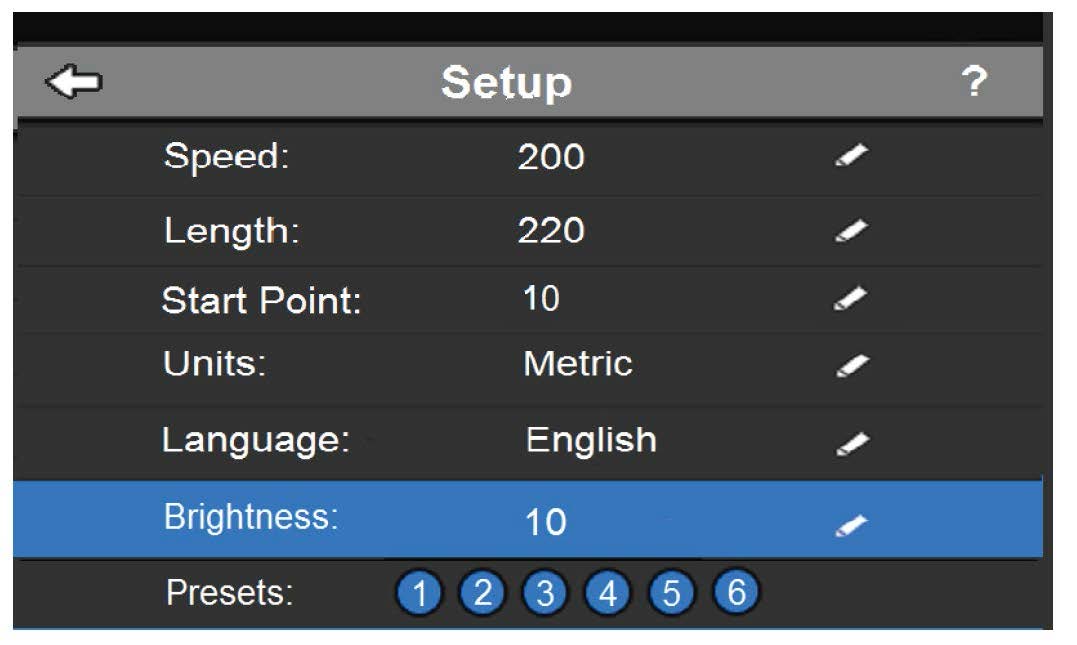This screenshot has height=645, width=1077.
Task: Select the Start Point row label
Action: click(x=262, y=300)
